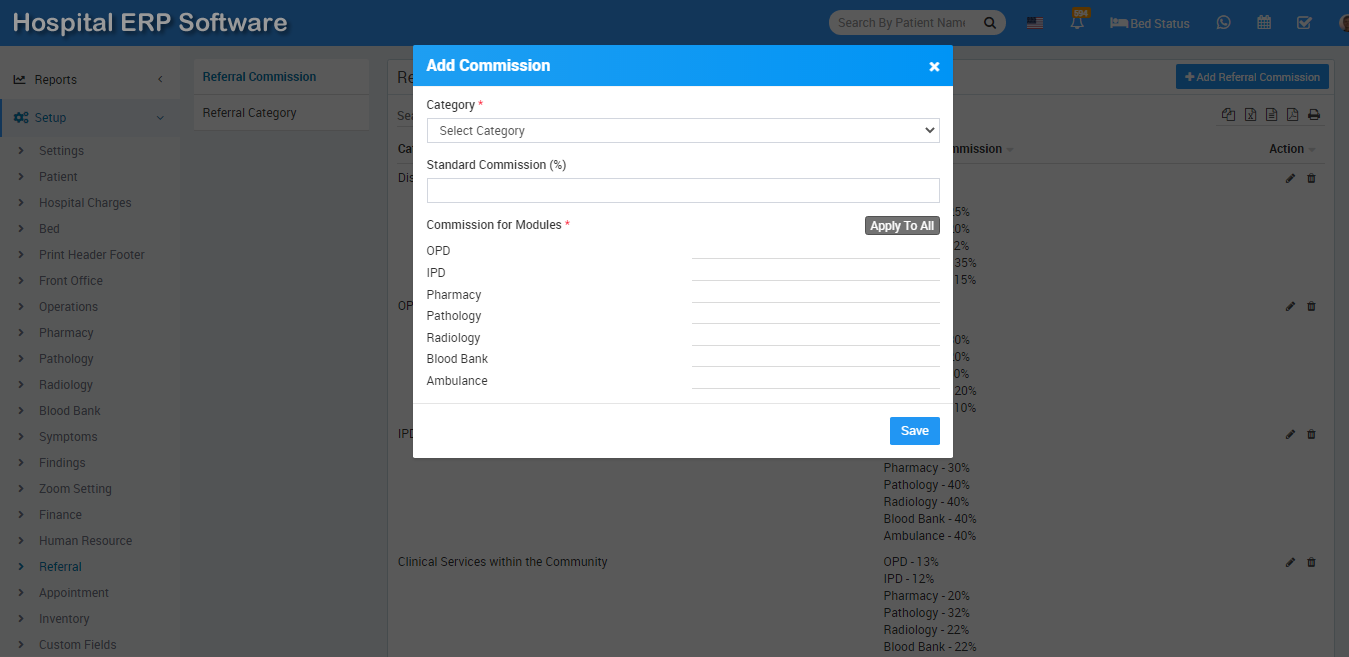Click the WhatsApp icon in header

click(1223, 23)
